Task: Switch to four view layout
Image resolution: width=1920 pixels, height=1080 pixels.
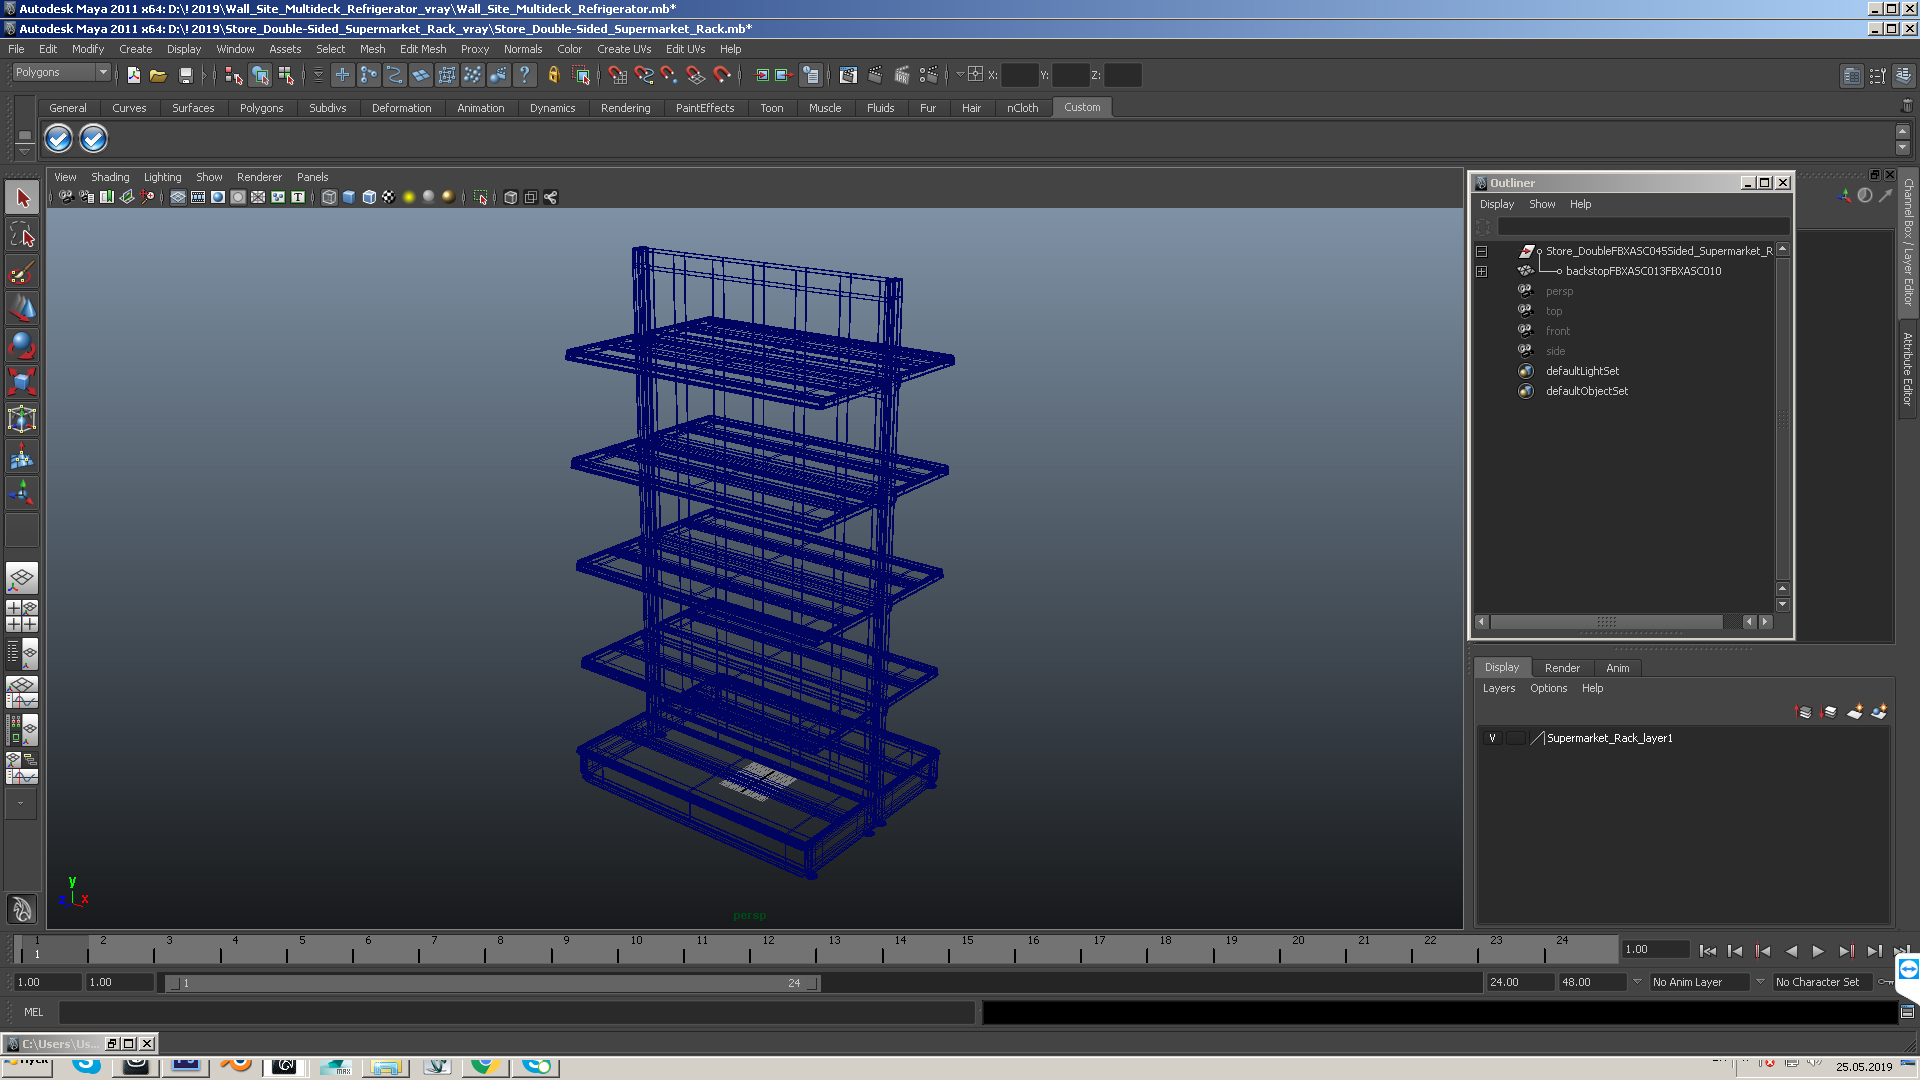Action: [22, 616]
